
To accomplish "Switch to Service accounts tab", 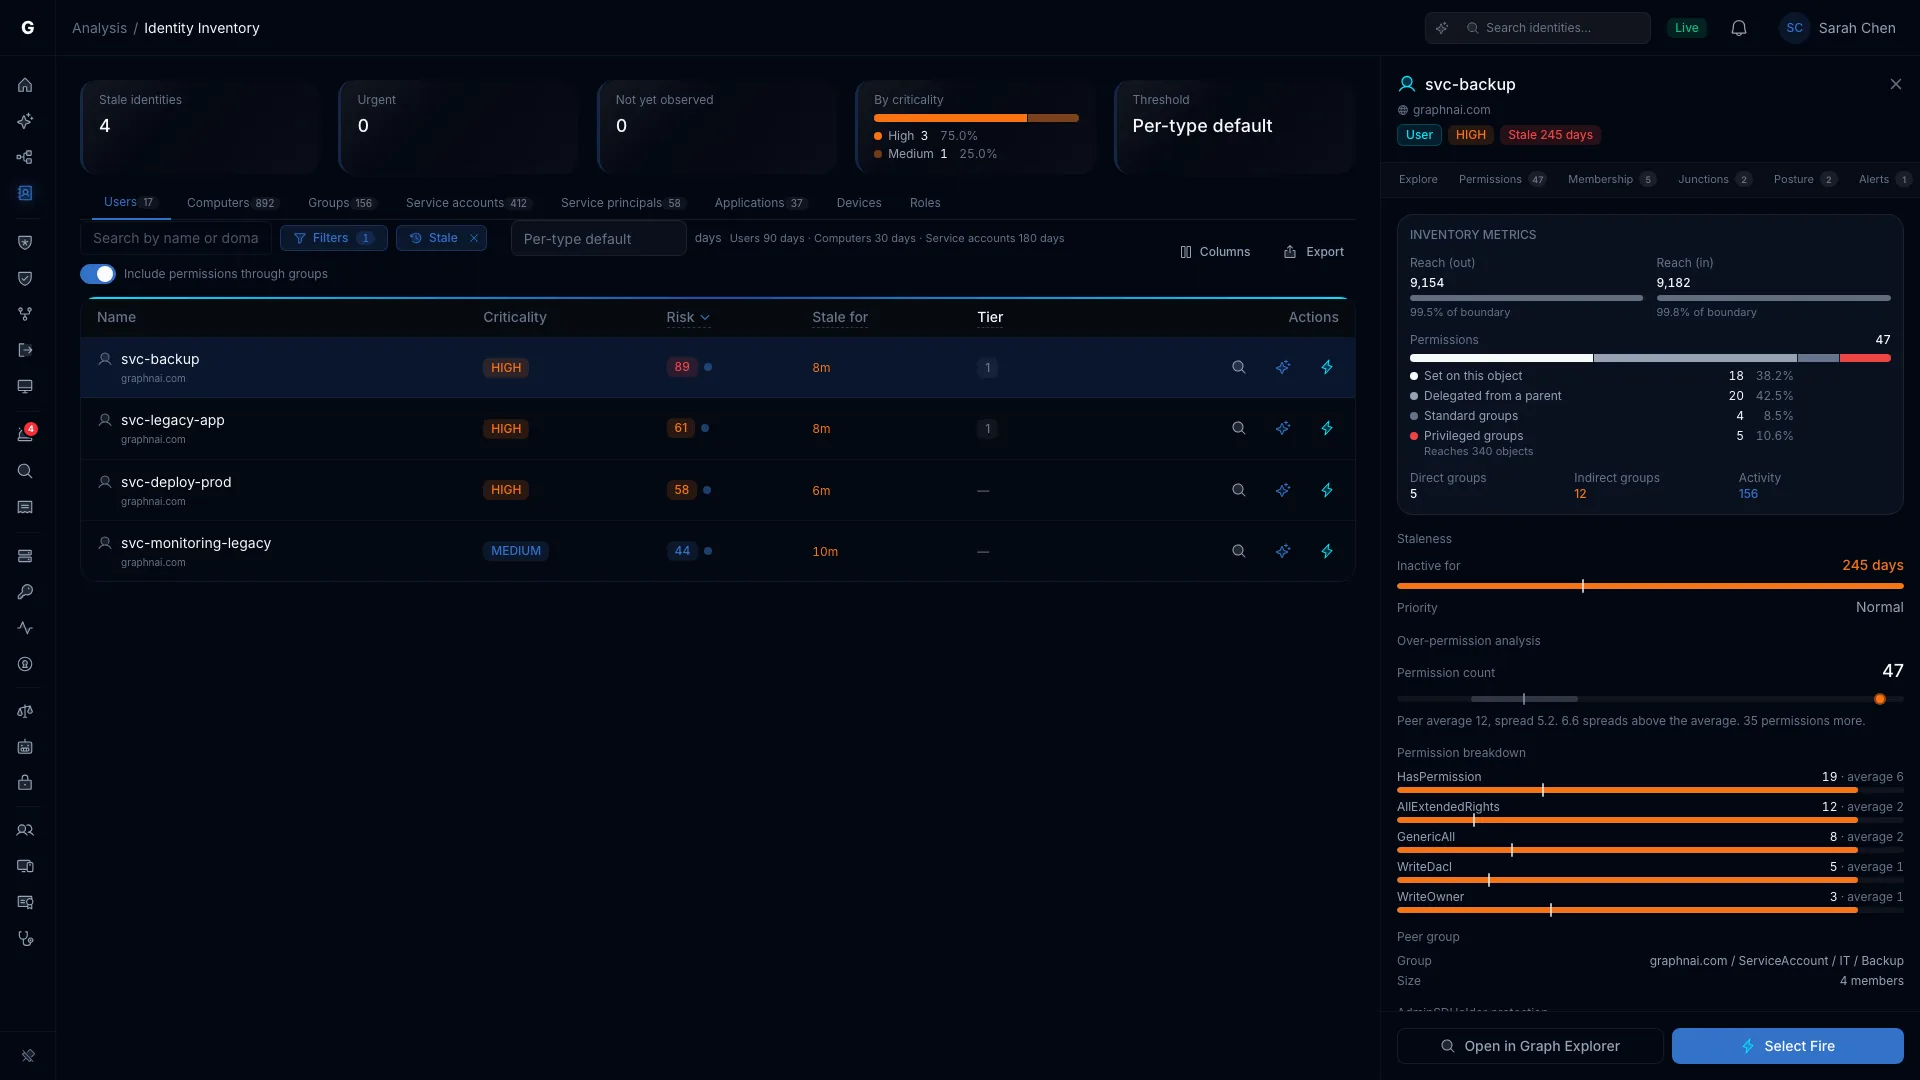I will pyautogui.click(x=466, y=203).
